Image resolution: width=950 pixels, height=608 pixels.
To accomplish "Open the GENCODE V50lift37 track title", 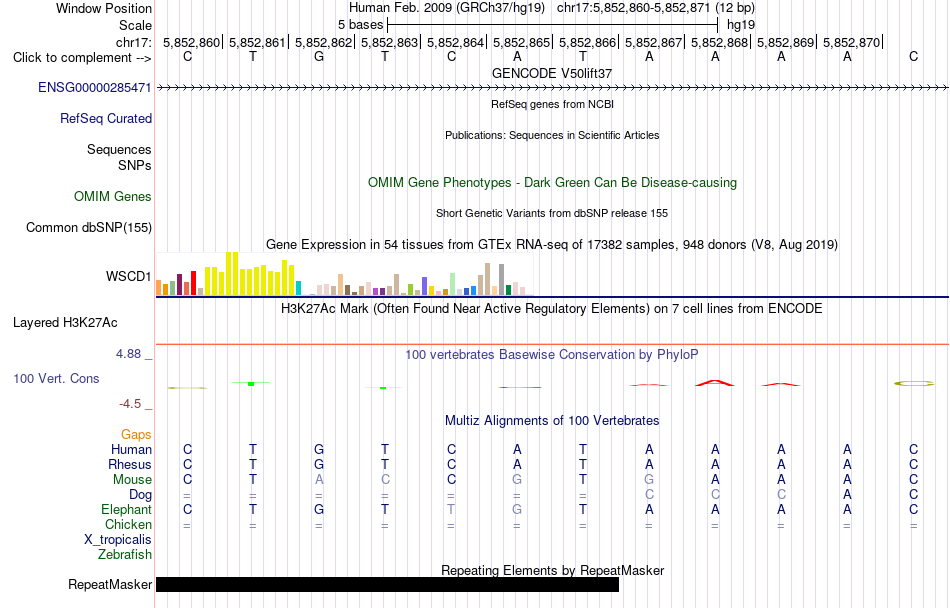I will point(552,73).
